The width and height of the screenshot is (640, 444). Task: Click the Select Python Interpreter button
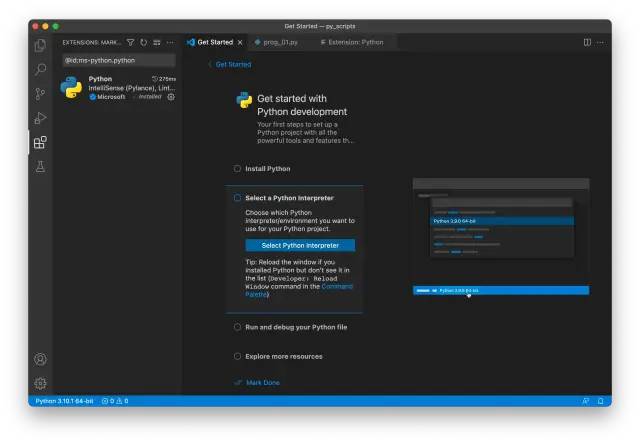point(300,245)
